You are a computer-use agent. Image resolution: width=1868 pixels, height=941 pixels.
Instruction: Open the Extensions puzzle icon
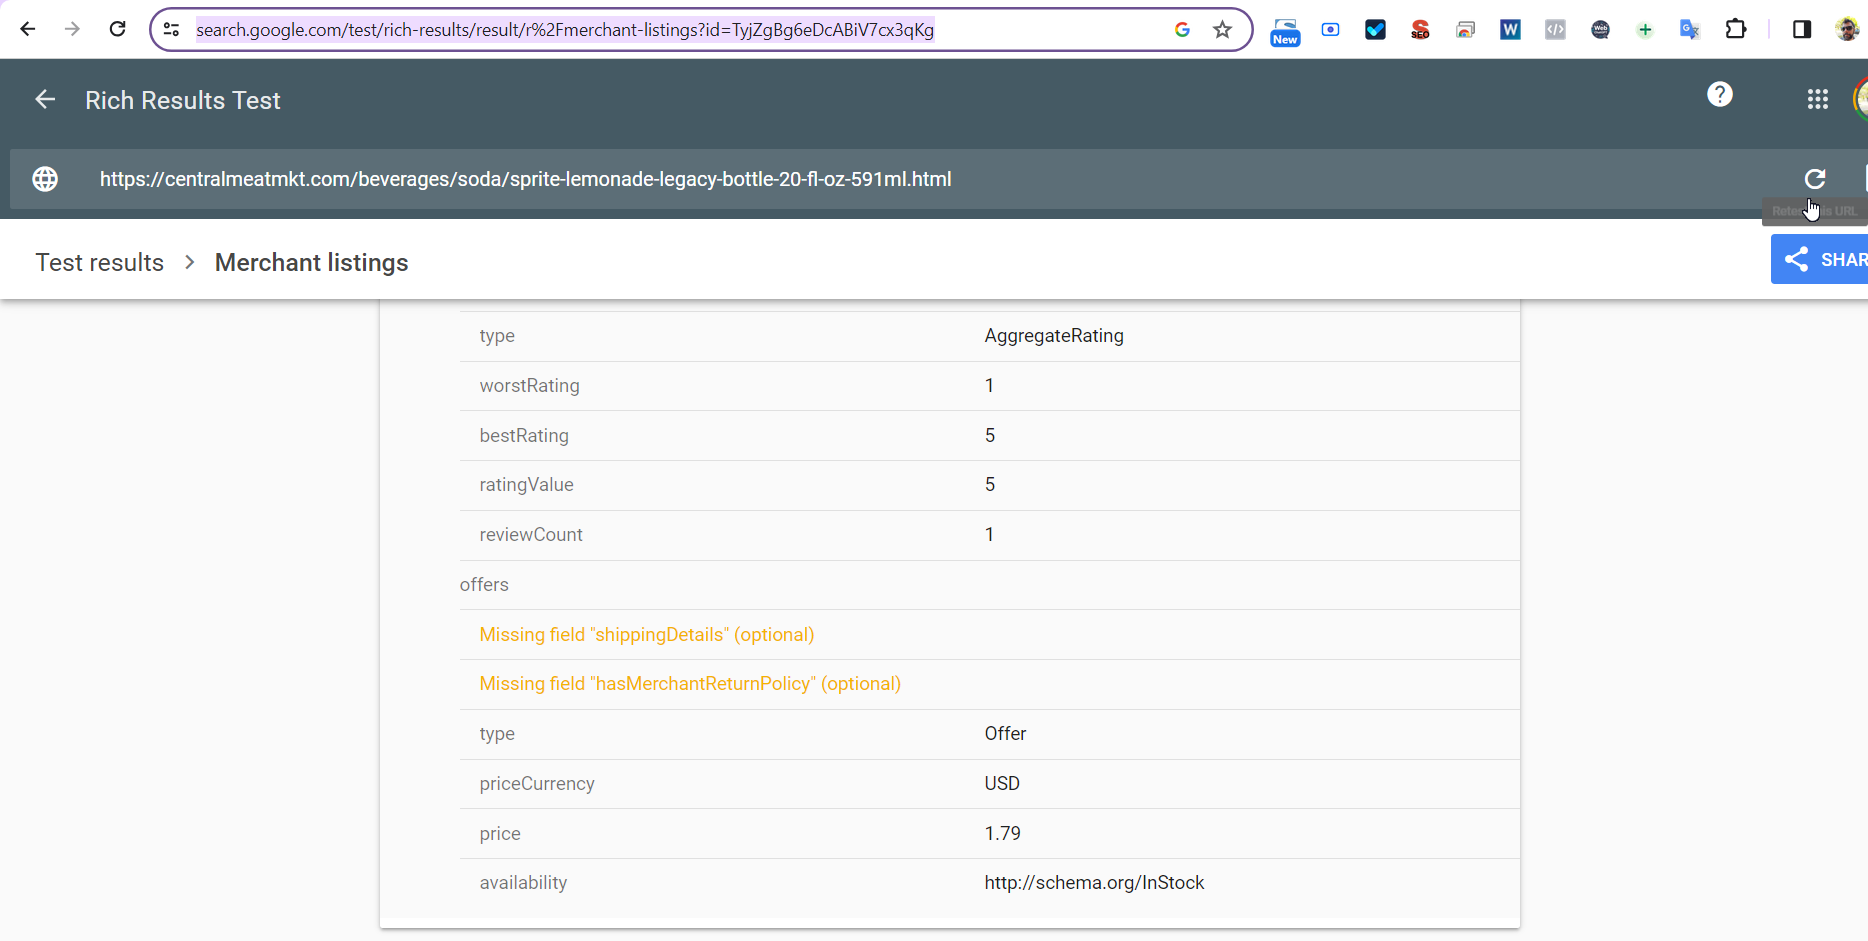[1736, 30]
